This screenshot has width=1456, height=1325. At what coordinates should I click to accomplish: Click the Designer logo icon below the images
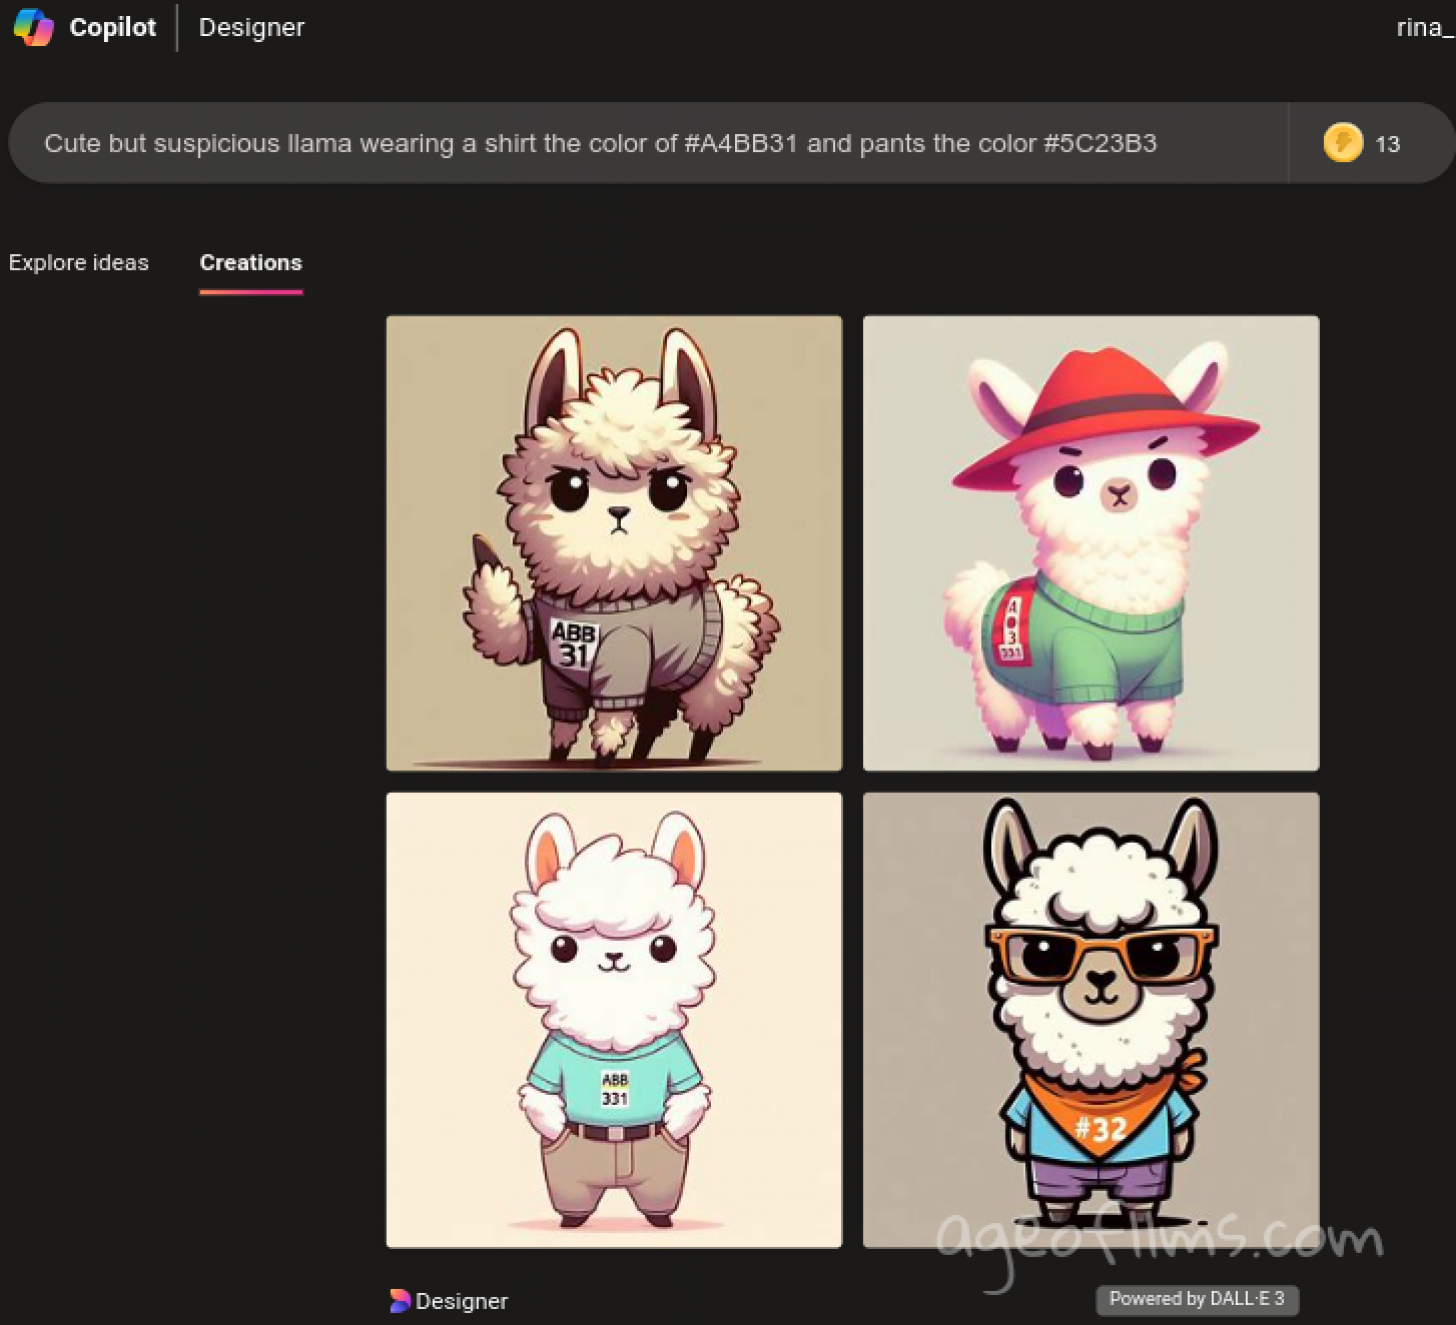click(x=399, y=1300)
